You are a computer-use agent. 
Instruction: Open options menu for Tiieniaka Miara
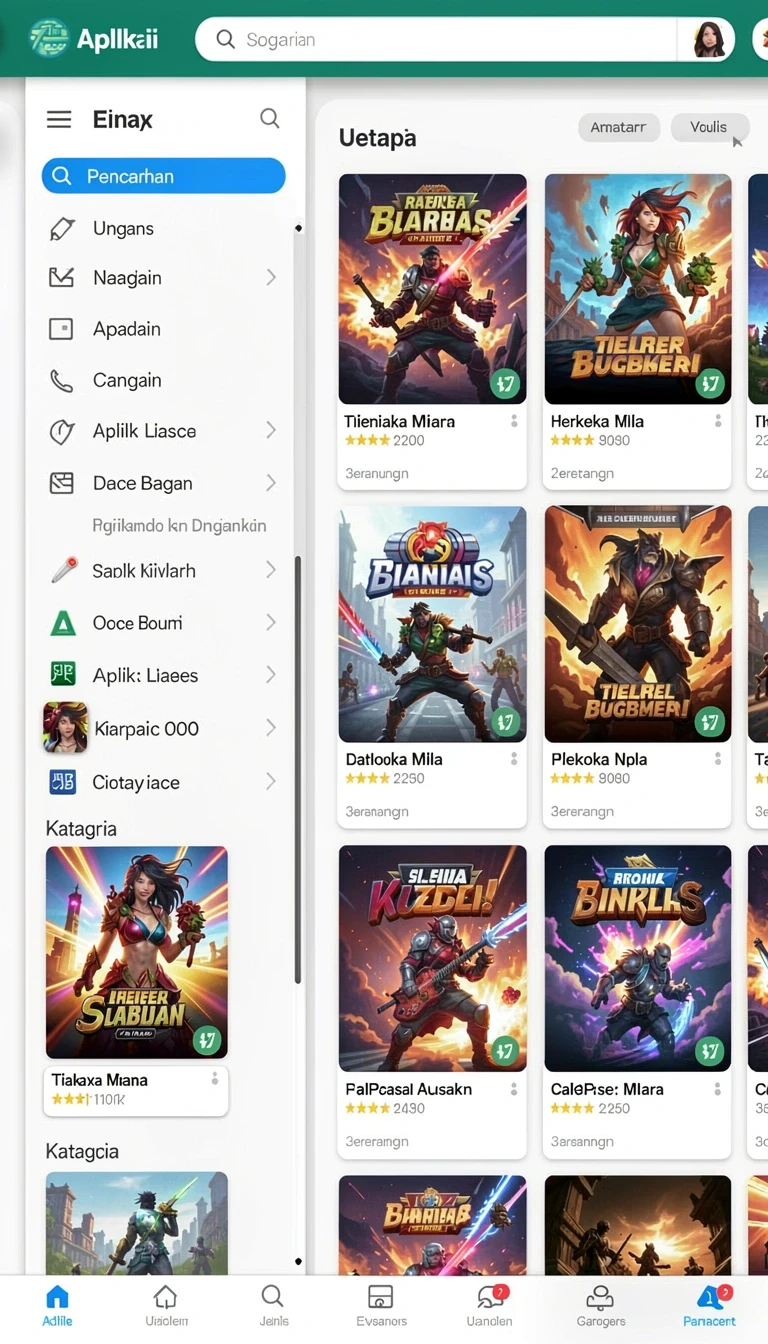tap(514, 421)
